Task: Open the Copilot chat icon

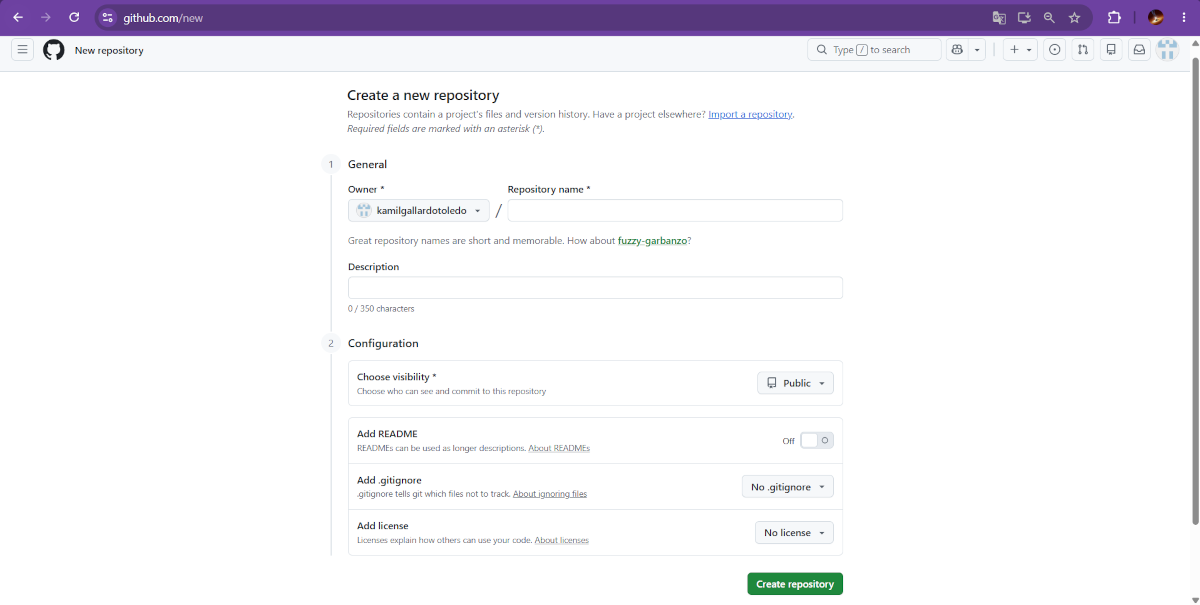Action: 957,50
